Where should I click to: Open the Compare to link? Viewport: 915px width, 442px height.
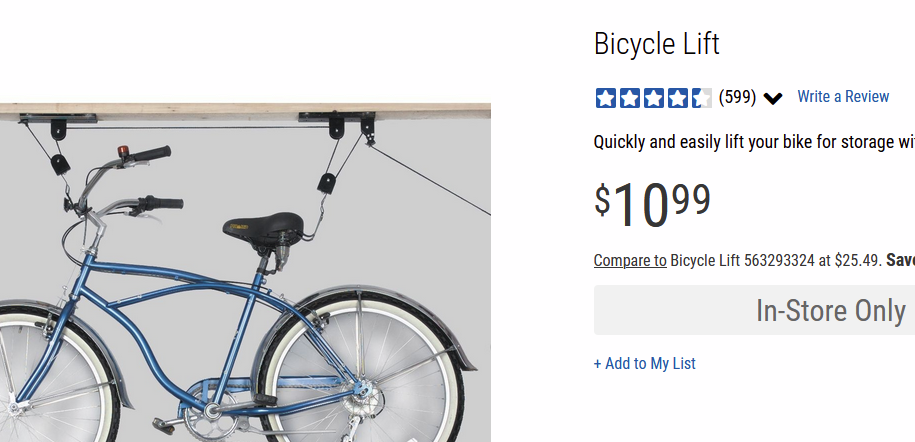click(x=630, y=261)
